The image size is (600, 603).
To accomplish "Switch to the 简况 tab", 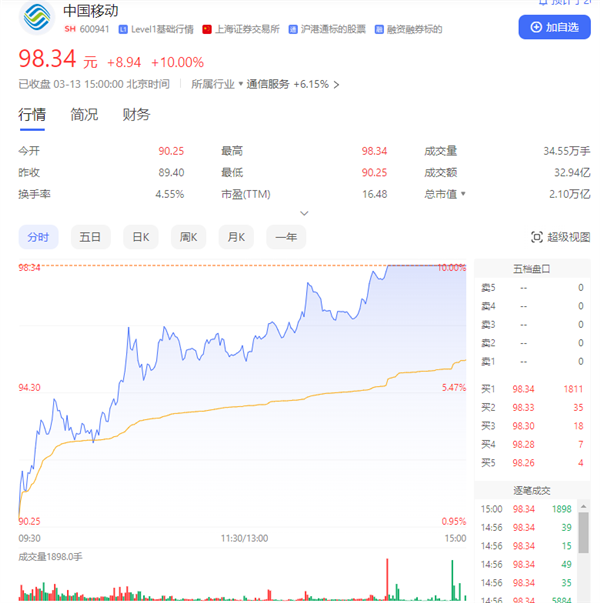I will coord(84,115).
